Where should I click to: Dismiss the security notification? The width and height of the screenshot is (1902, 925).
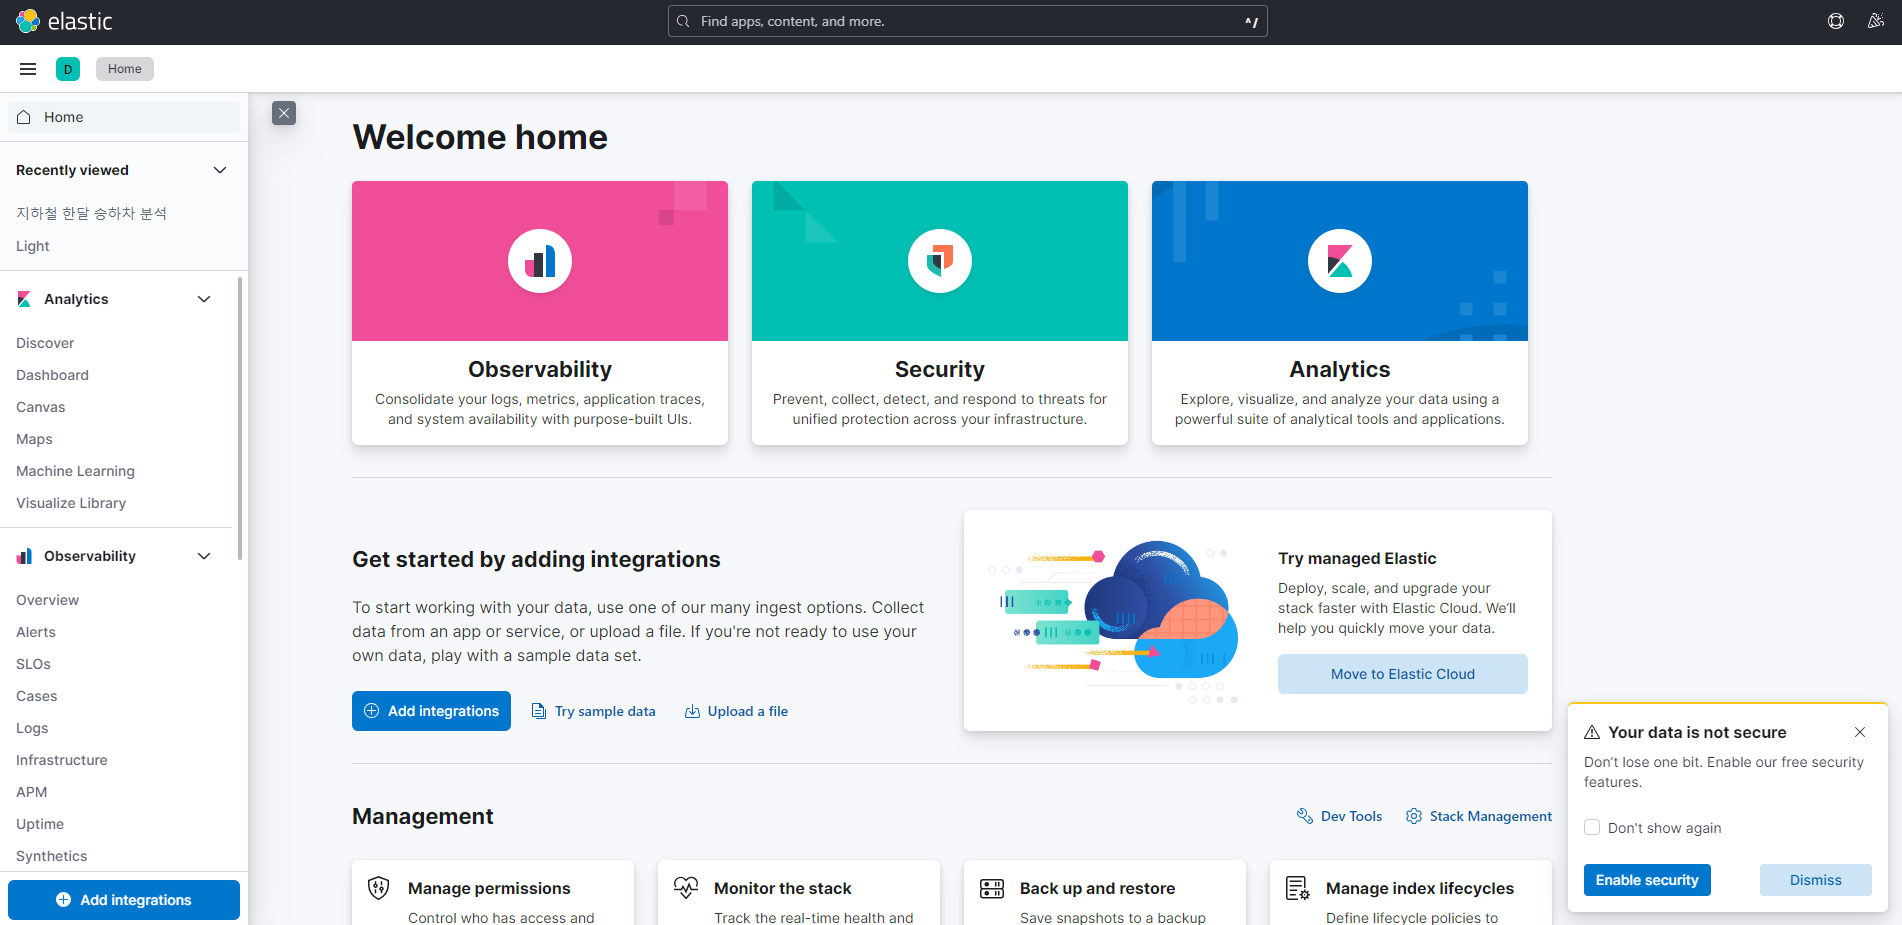(1816, 880)
